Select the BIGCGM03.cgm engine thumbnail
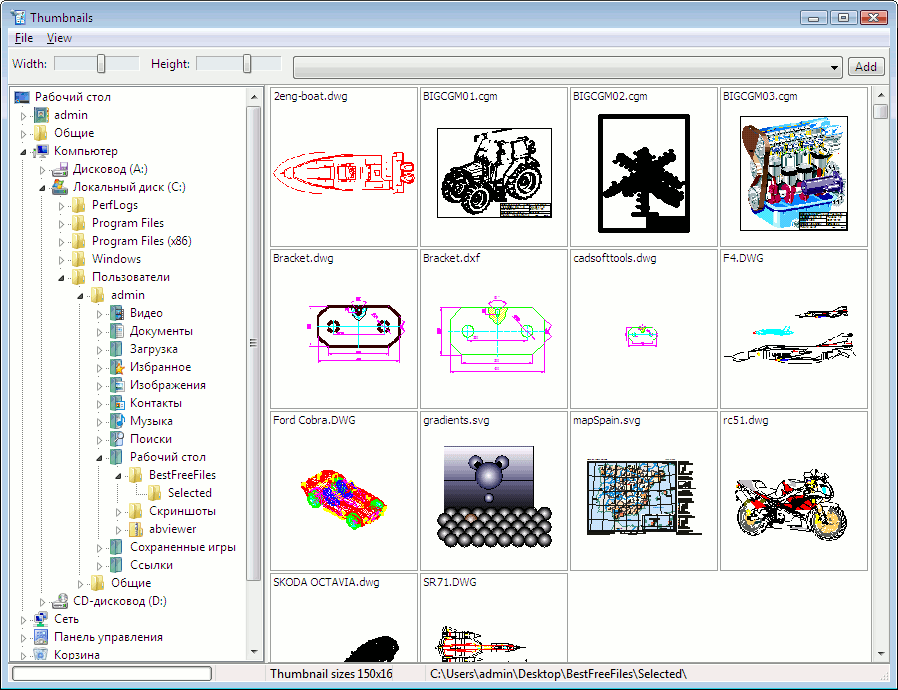Screen dimensions: 898x690 pos(794,167)
